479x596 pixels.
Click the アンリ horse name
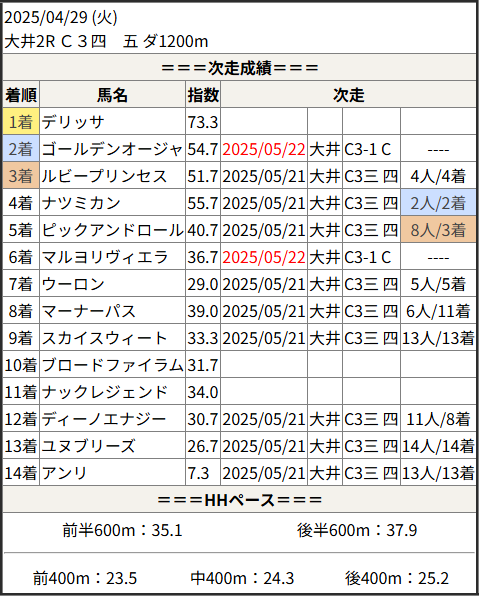tap(65, 473)
